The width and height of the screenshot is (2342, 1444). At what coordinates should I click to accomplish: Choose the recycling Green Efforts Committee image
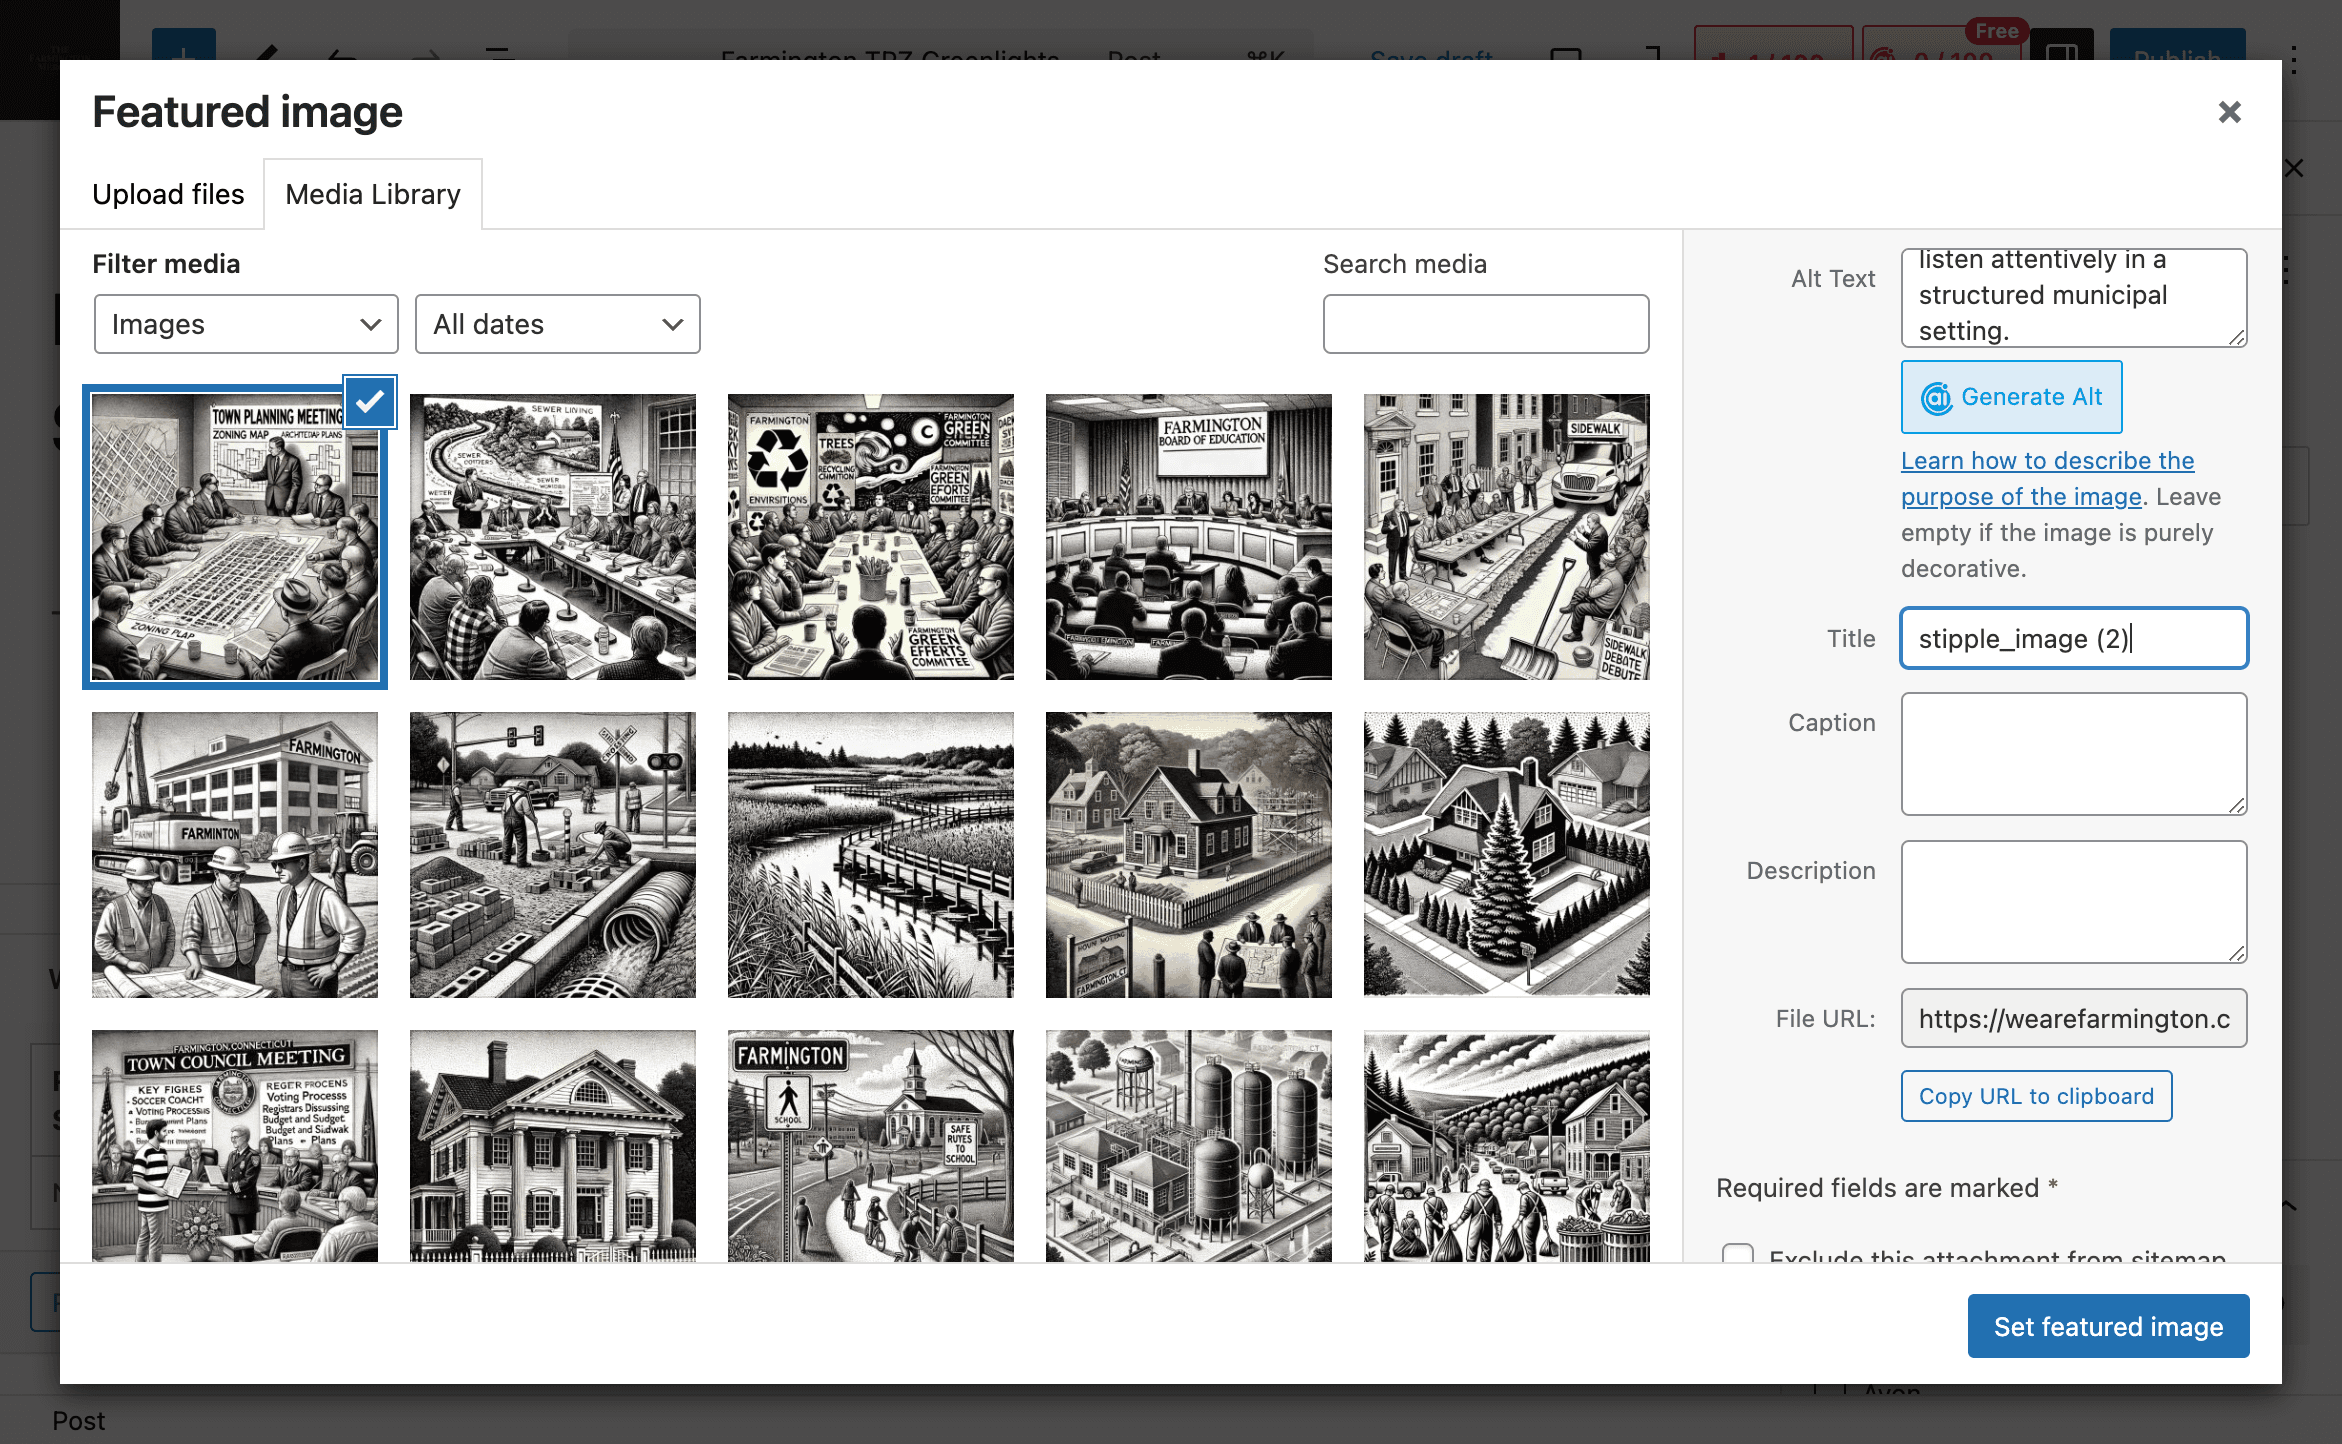coord(871,537)
